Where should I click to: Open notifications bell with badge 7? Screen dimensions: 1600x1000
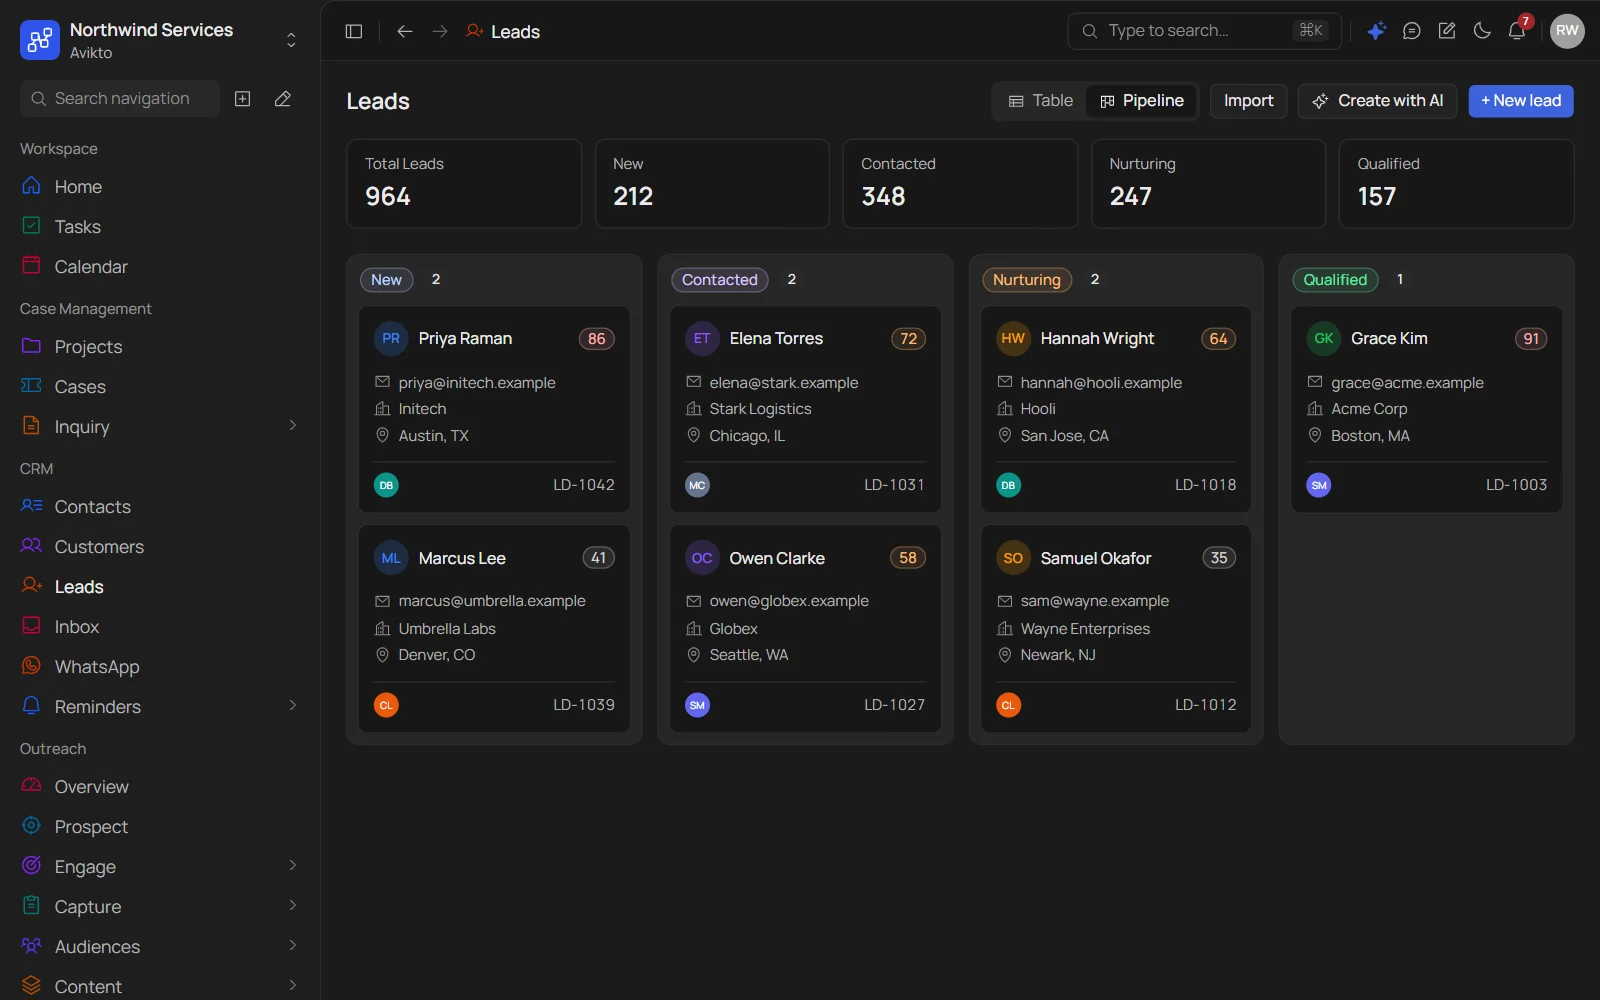click(1517, 30)
